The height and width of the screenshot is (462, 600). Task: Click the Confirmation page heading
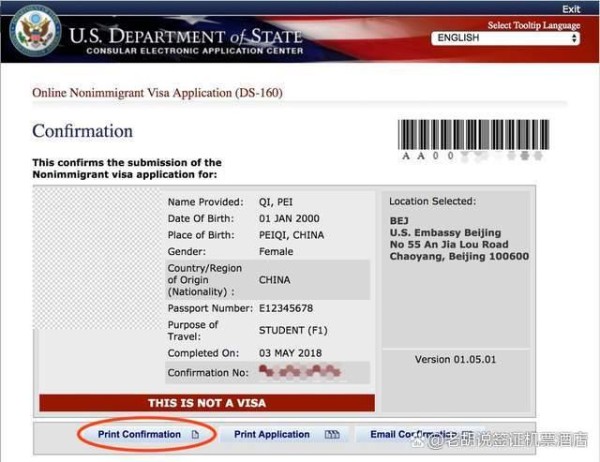click(82, 131)
